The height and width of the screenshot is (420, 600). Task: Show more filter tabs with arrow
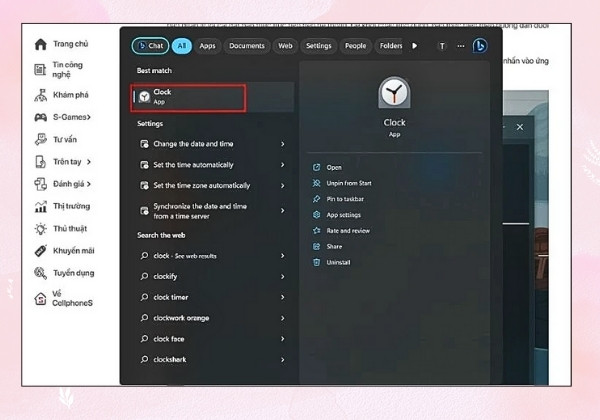pyautogui.click(x=414, y=46)
